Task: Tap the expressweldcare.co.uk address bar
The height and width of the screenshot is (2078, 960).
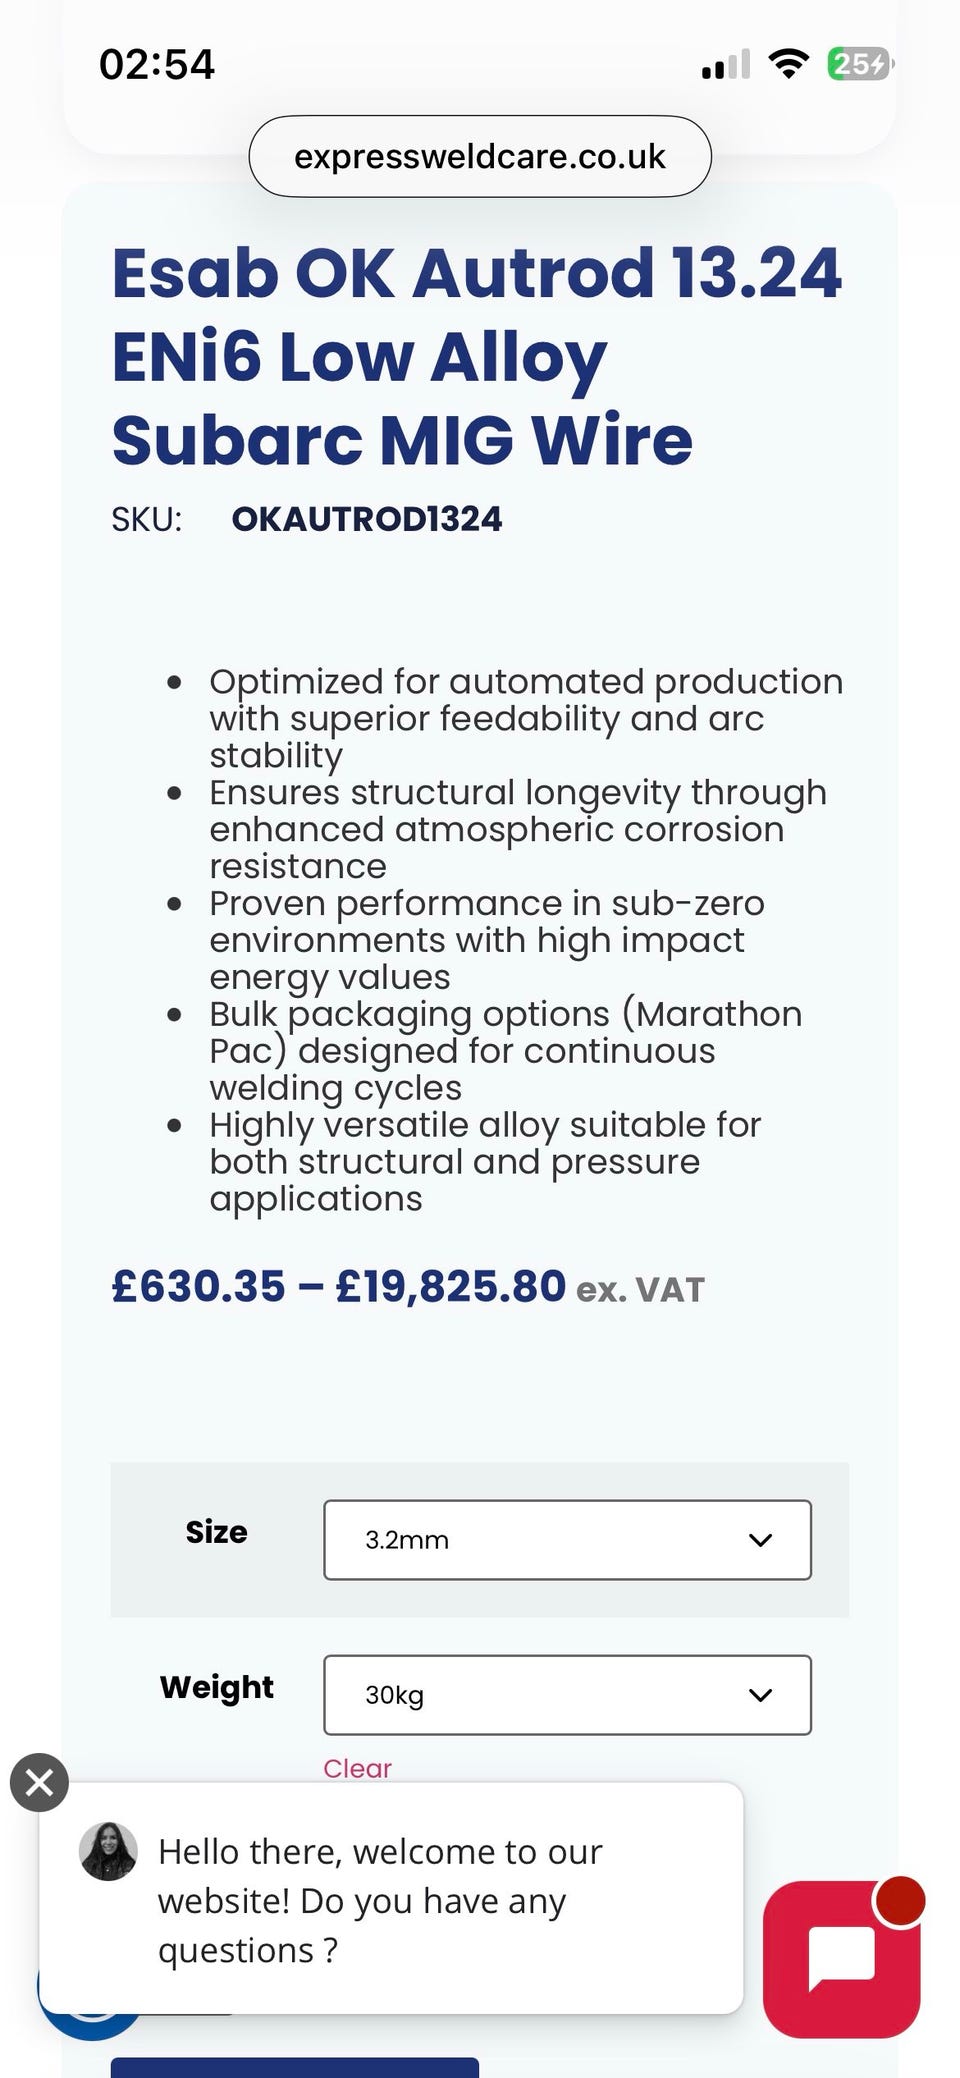Action: [x=480, y=156]
